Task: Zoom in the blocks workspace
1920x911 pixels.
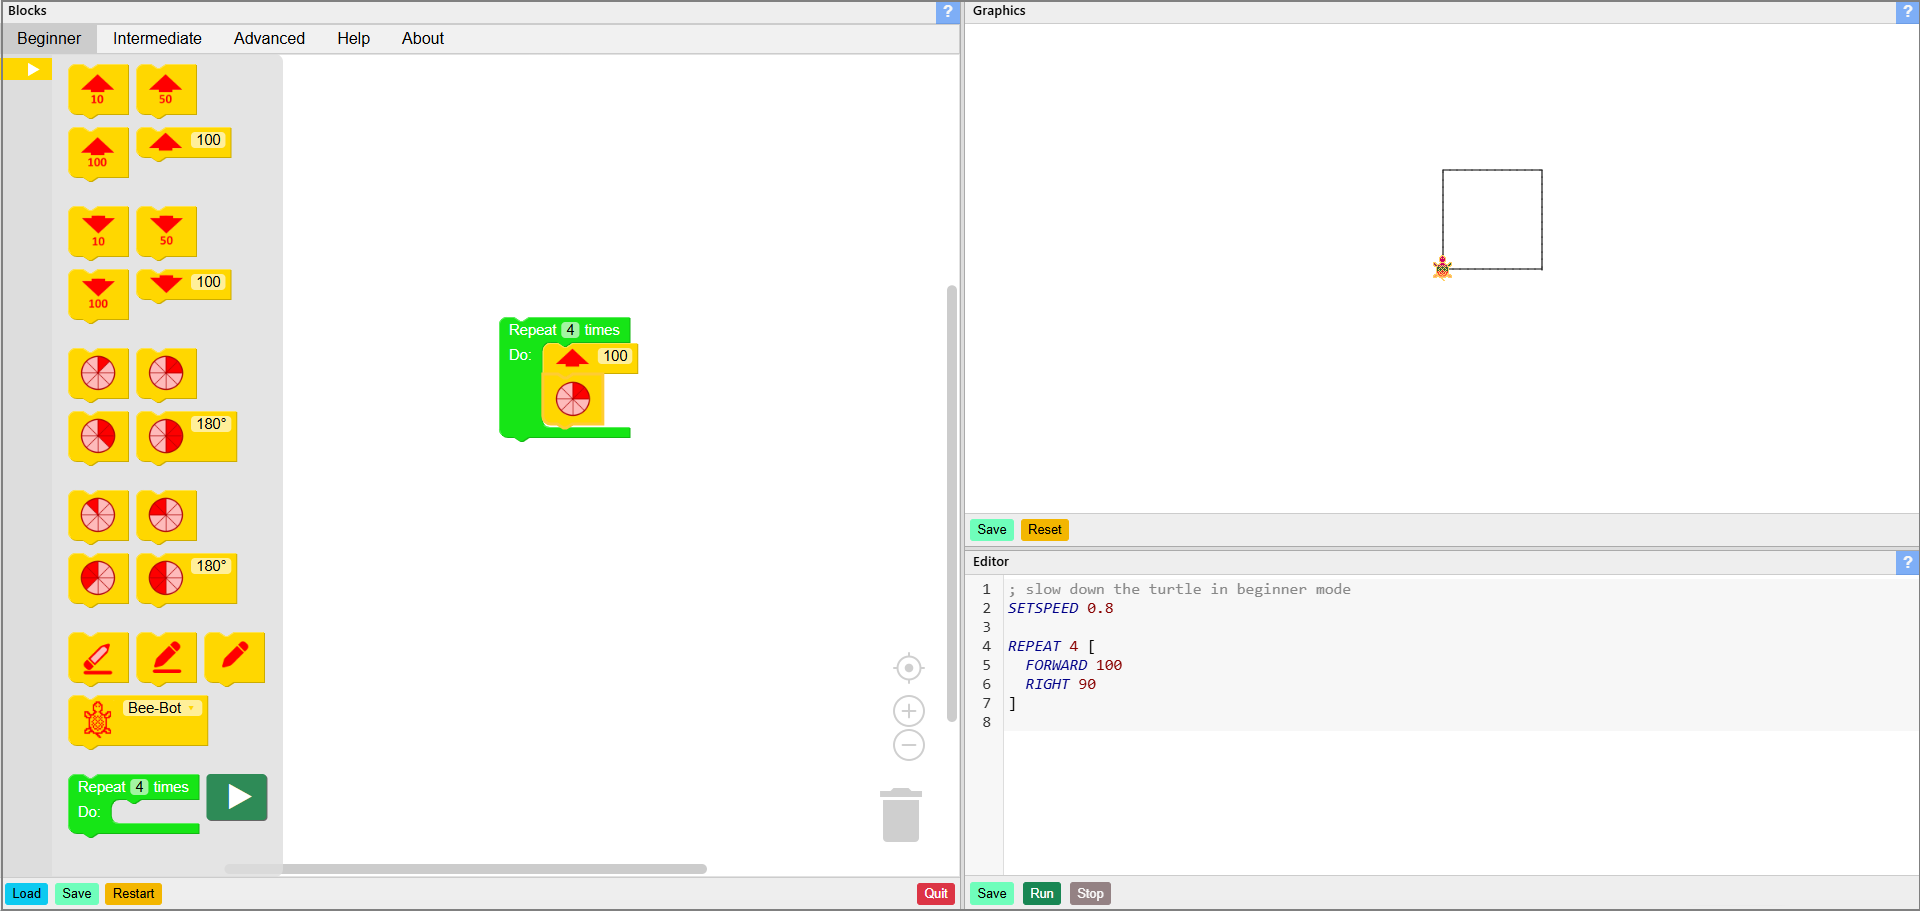Action: pos(908,711)
